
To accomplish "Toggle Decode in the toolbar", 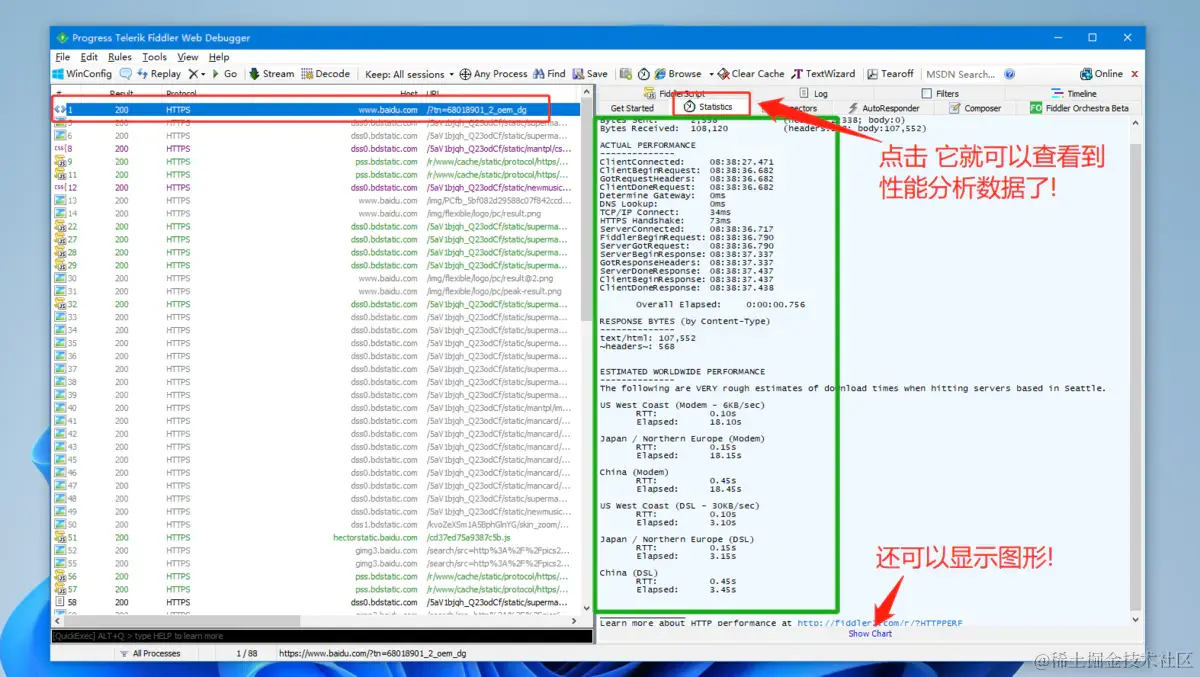I will click(x=326, y=74).
